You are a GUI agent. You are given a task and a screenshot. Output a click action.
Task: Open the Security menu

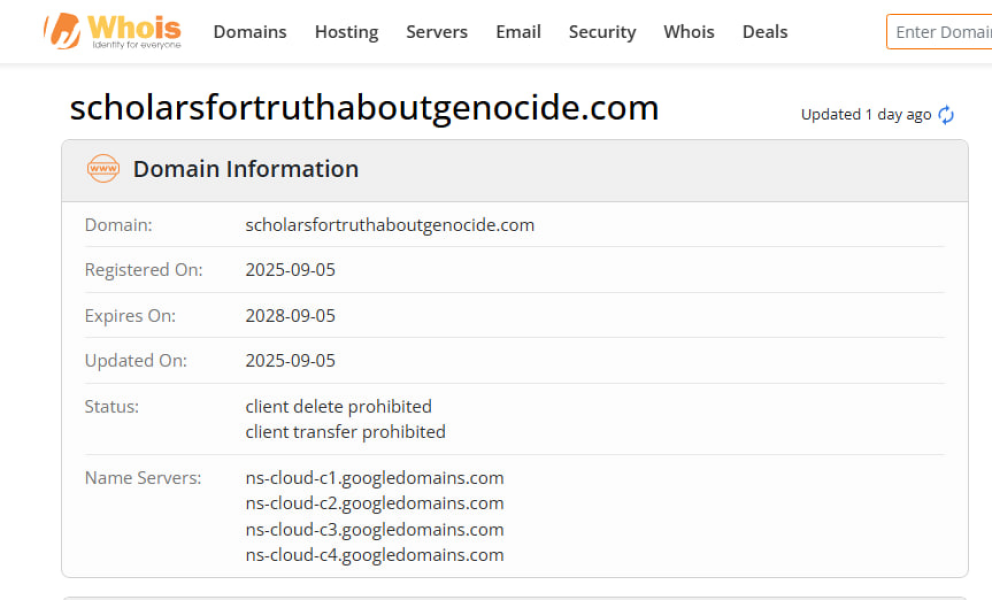click(x=602, y=32)
